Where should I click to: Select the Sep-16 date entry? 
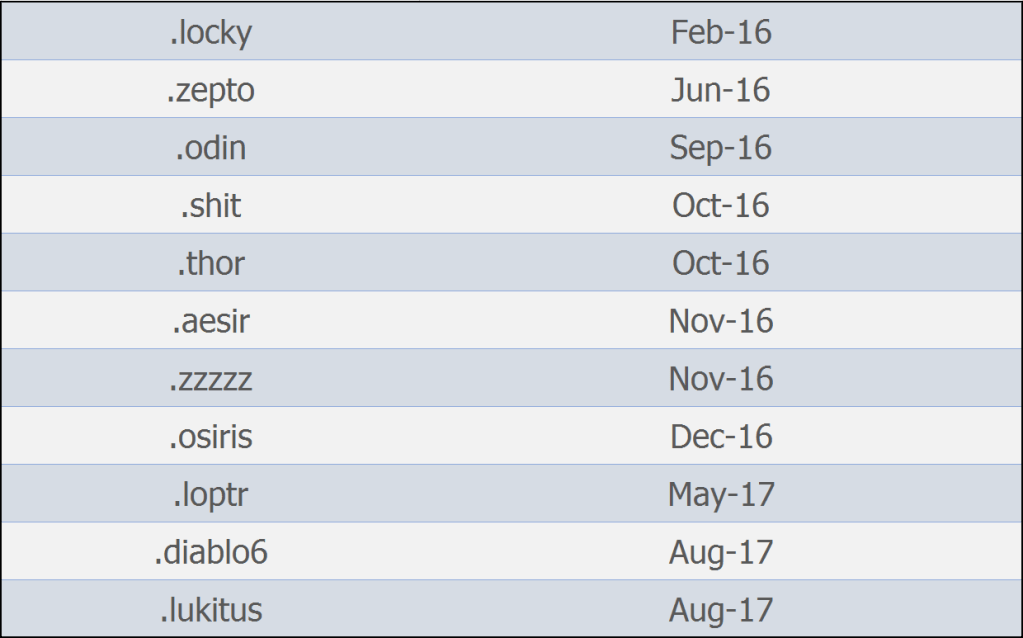(721, 148)
